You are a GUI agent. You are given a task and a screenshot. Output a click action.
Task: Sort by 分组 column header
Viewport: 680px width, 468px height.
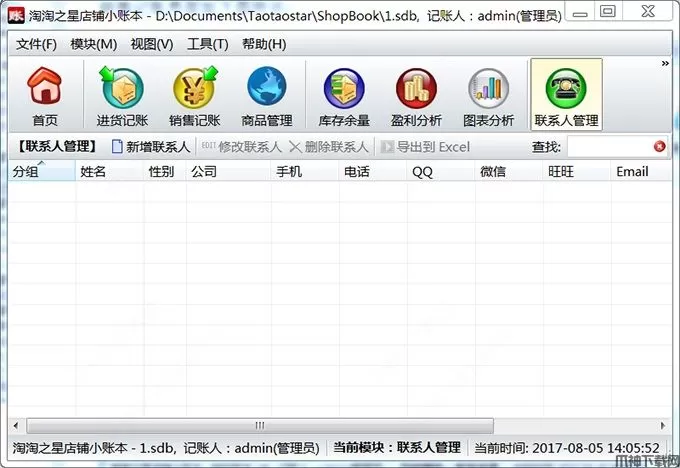tap(42, 171)
